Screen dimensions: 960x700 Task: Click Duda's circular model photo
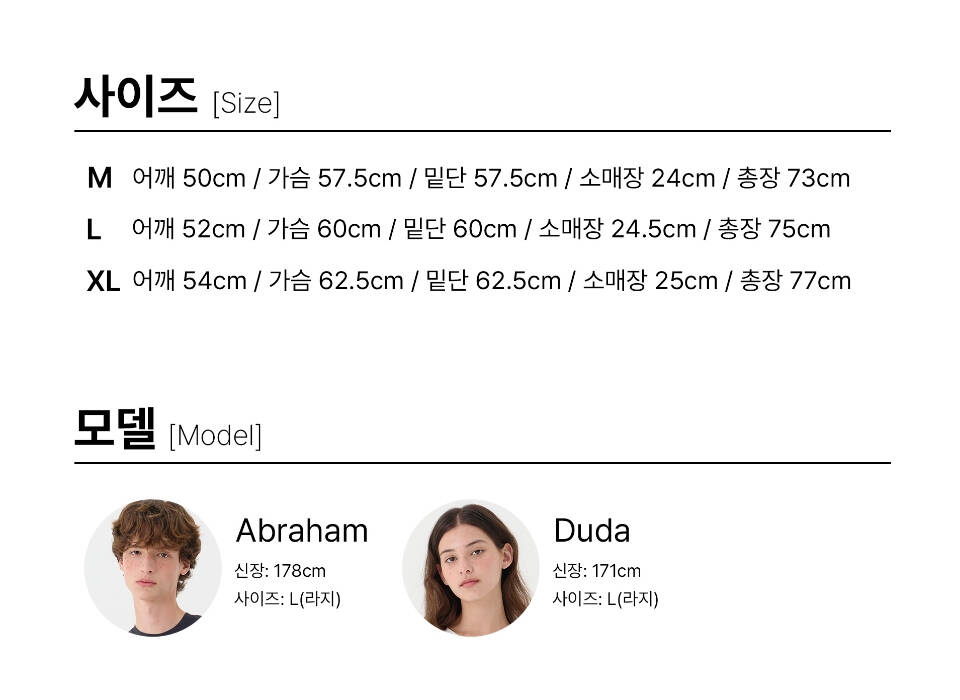click(471, 567)
